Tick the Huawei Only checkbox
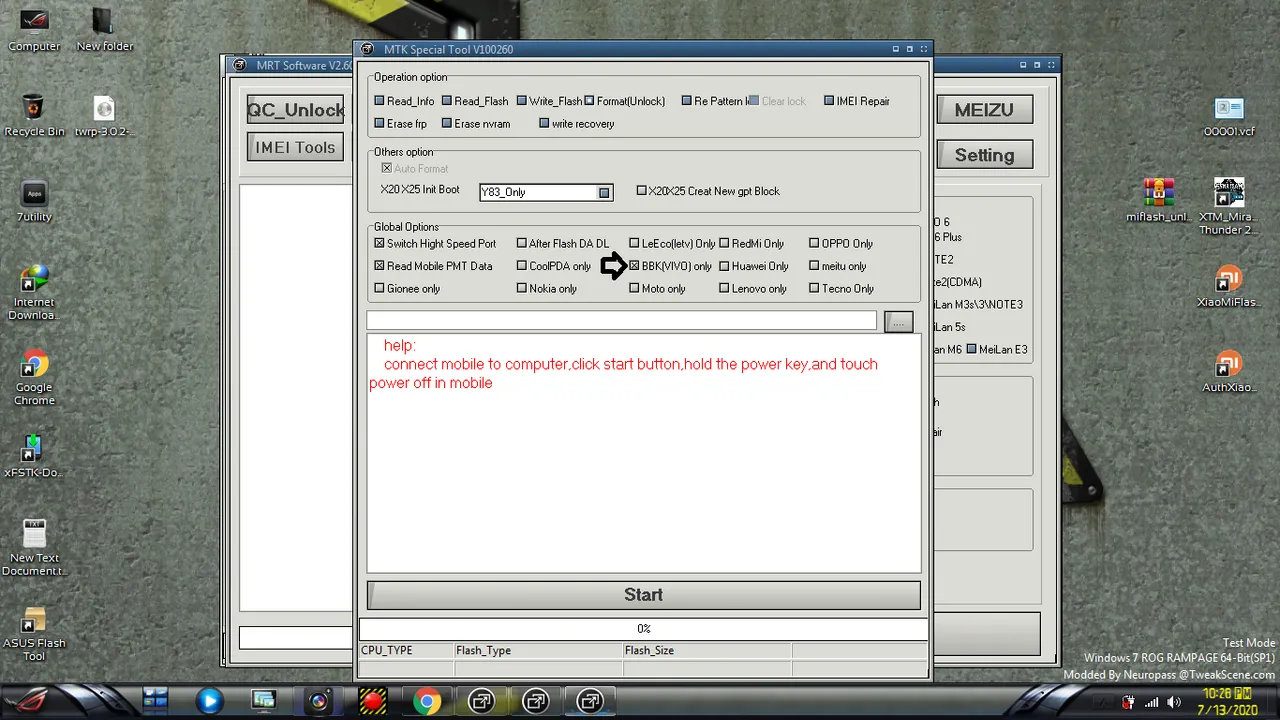Image resolution: width=1280 pixels, height=720 pixels. (x=724, y=266)
